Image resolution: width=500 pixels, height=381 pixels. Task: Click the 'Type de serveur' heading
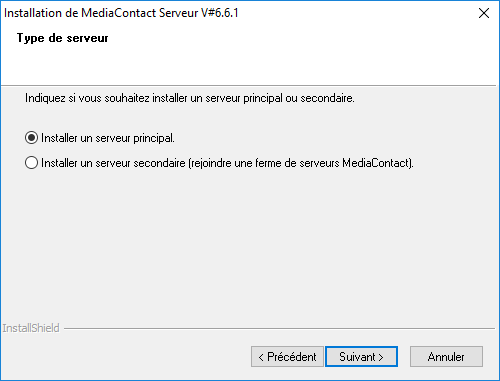[x=63, y=38]
